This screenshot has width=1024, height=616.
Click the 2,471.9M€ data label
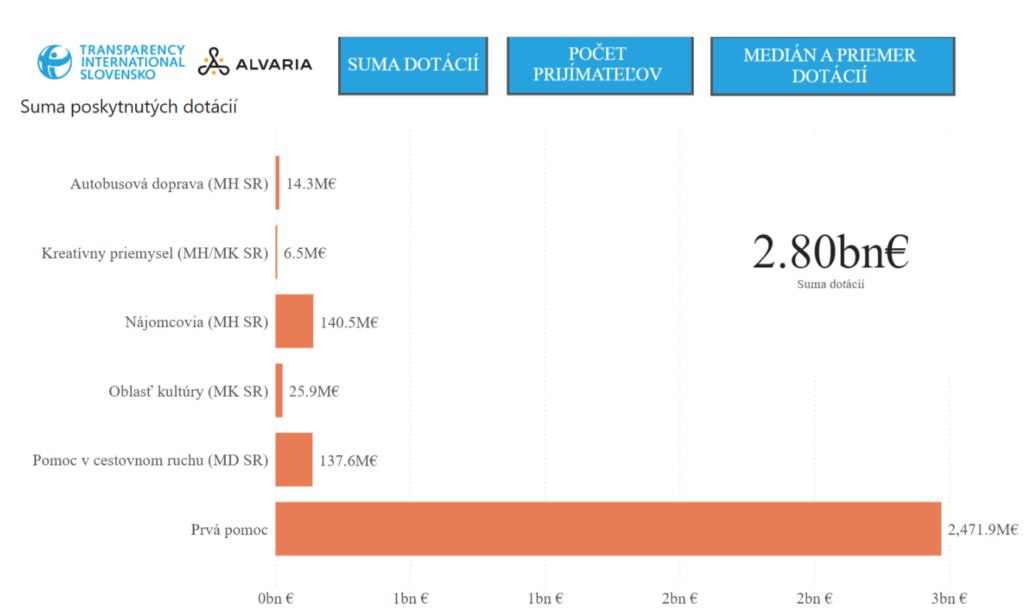(982, 529)
